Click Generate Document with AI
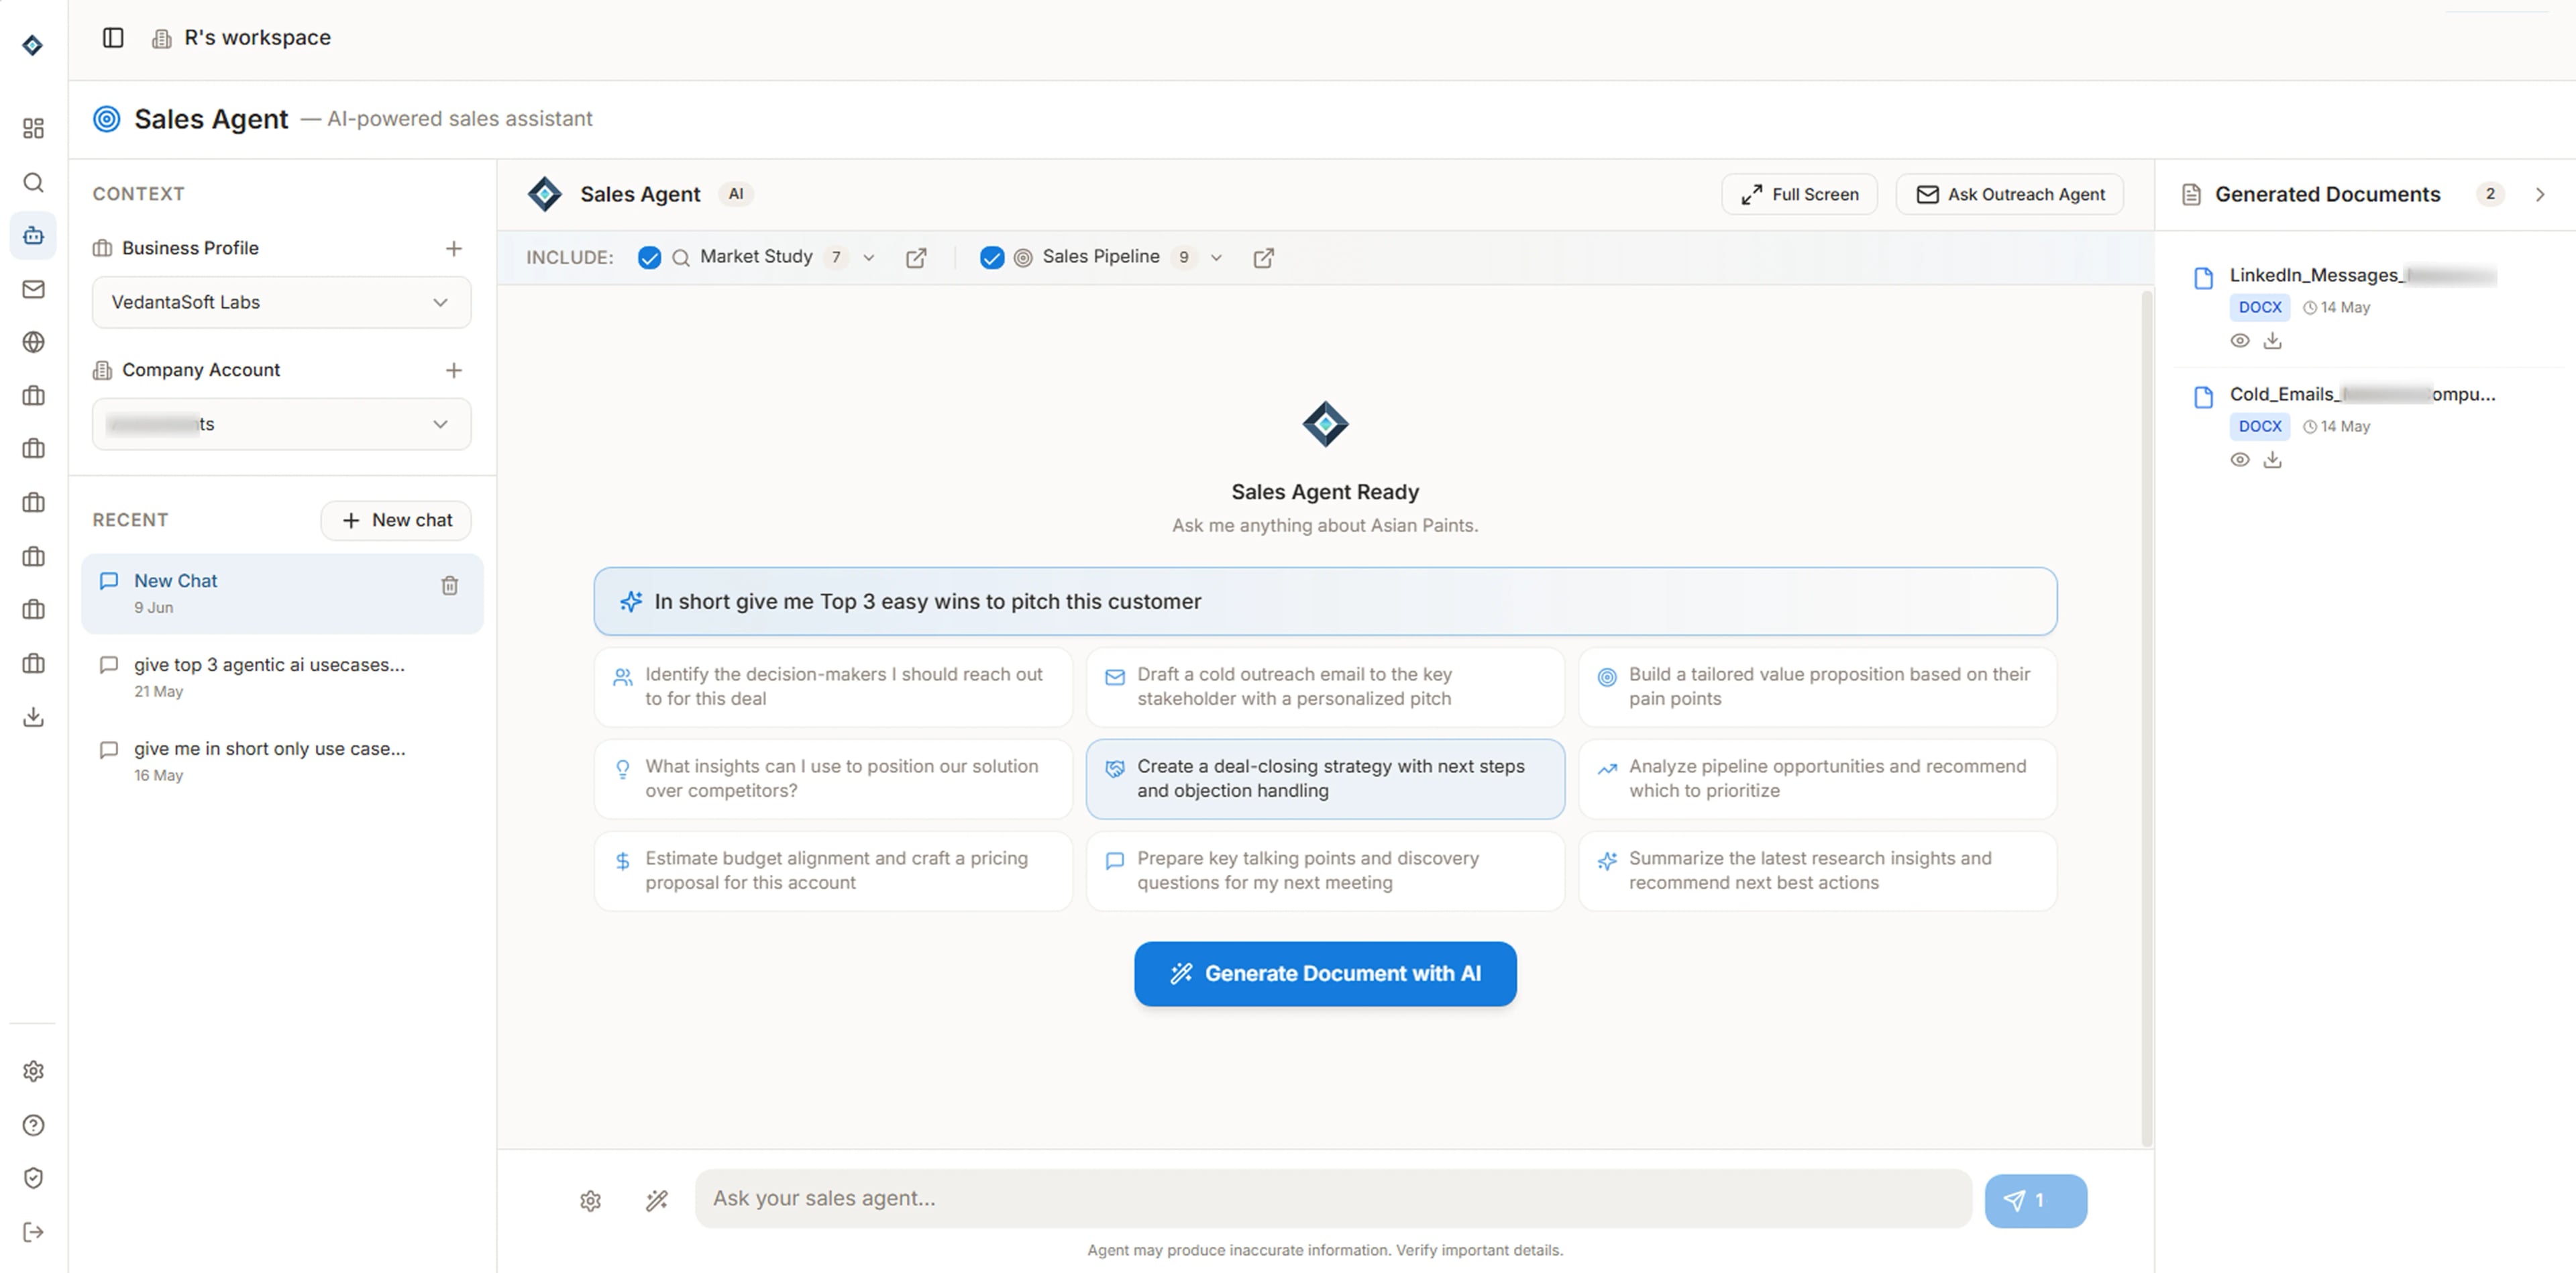Viewport: 2576px width, 1273px height. point(1325,973)
